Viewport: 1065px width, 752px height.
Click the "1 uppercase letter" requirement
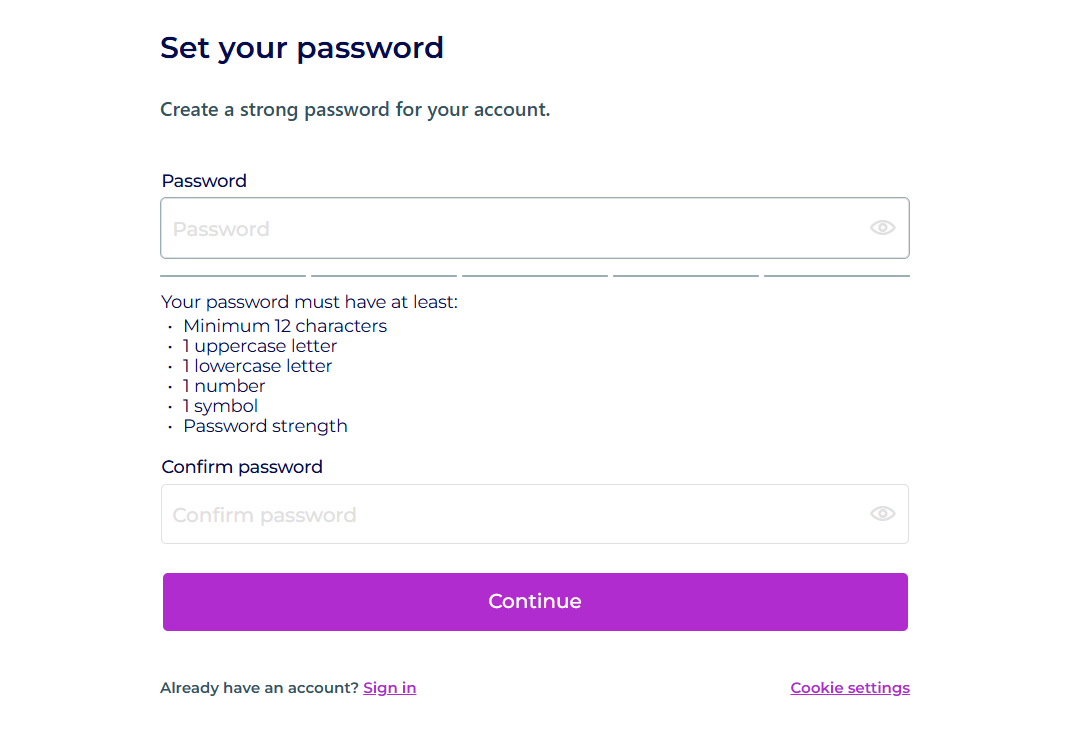(260, 346)
